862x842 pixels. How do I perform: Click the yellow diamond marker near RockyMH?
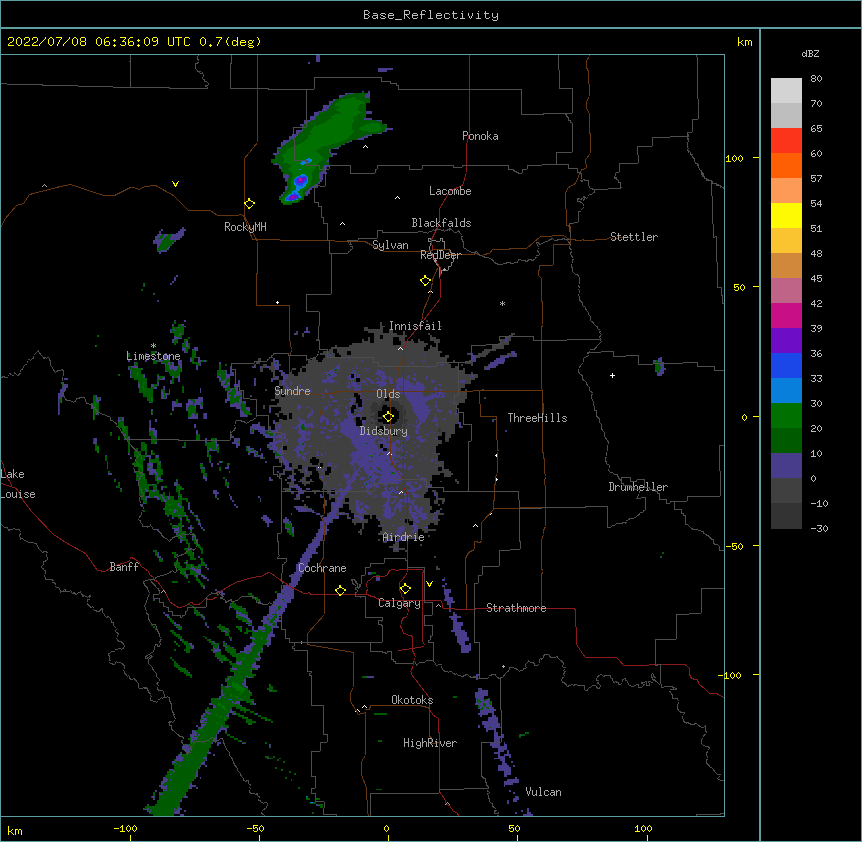point(250,204)
